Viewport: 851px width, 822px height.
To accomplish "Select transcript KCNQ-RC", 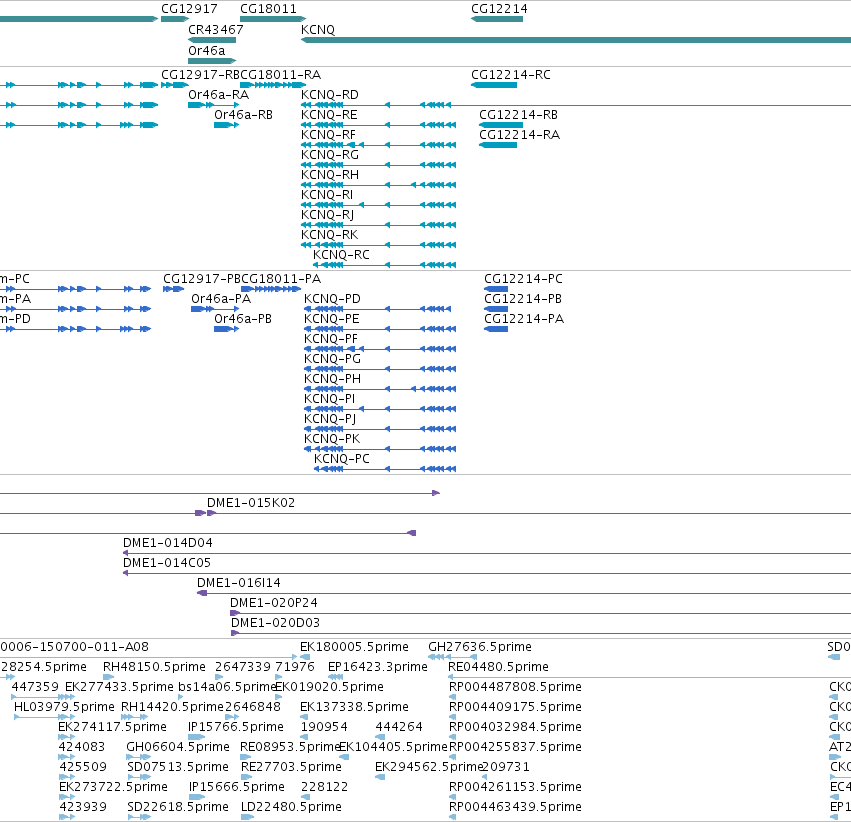I will [384, 265].
